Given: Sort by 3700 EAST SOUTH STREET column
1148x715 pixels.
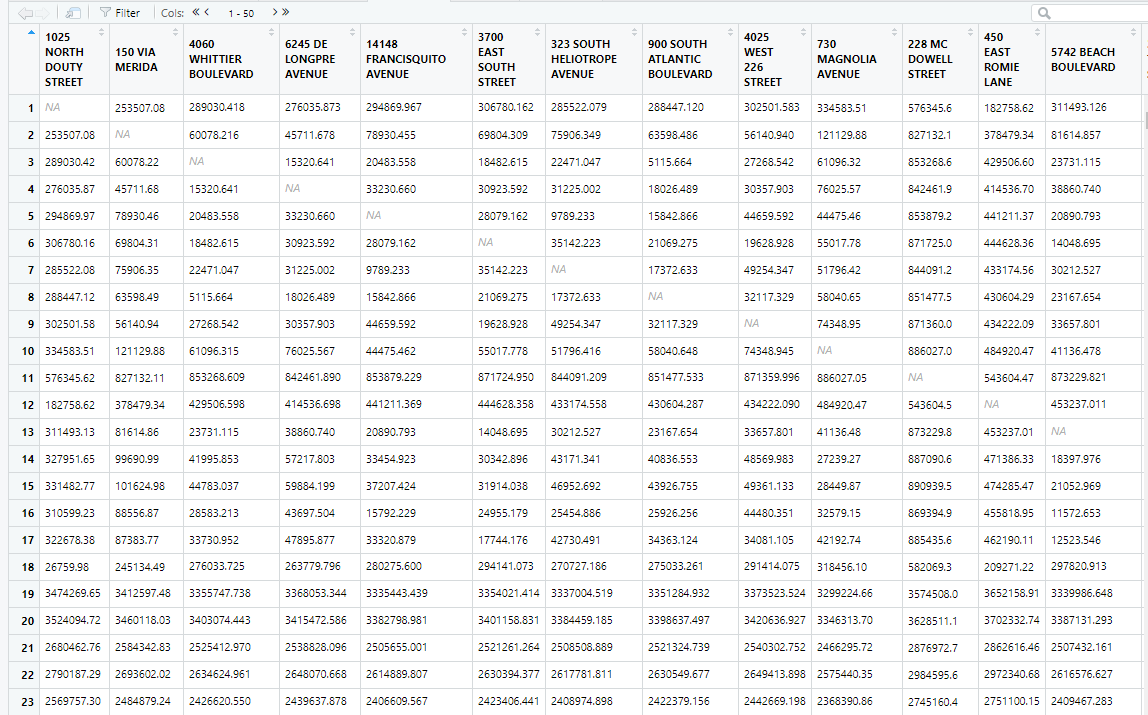Looking at the screenshot, I should (537, 33).
